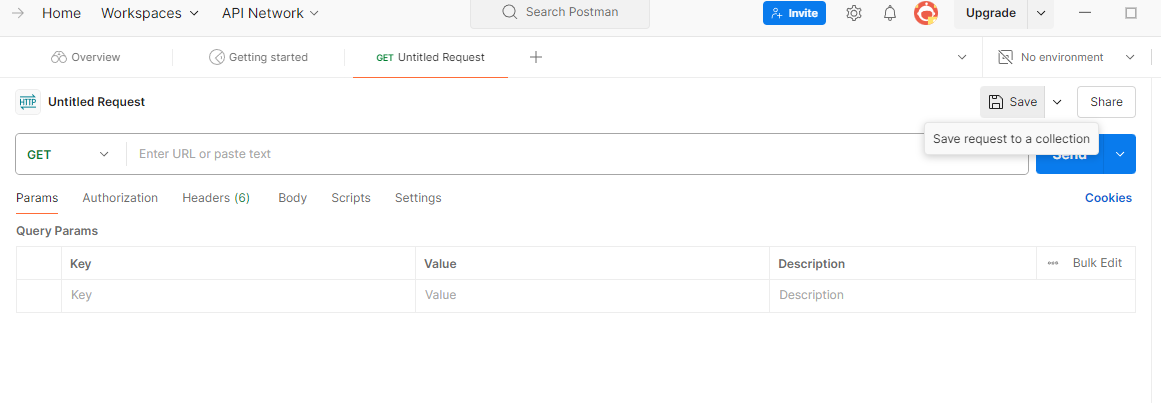Add a new tab with plus icon
This screenshot has width=1161, height=403.
[x=536, y=57]
